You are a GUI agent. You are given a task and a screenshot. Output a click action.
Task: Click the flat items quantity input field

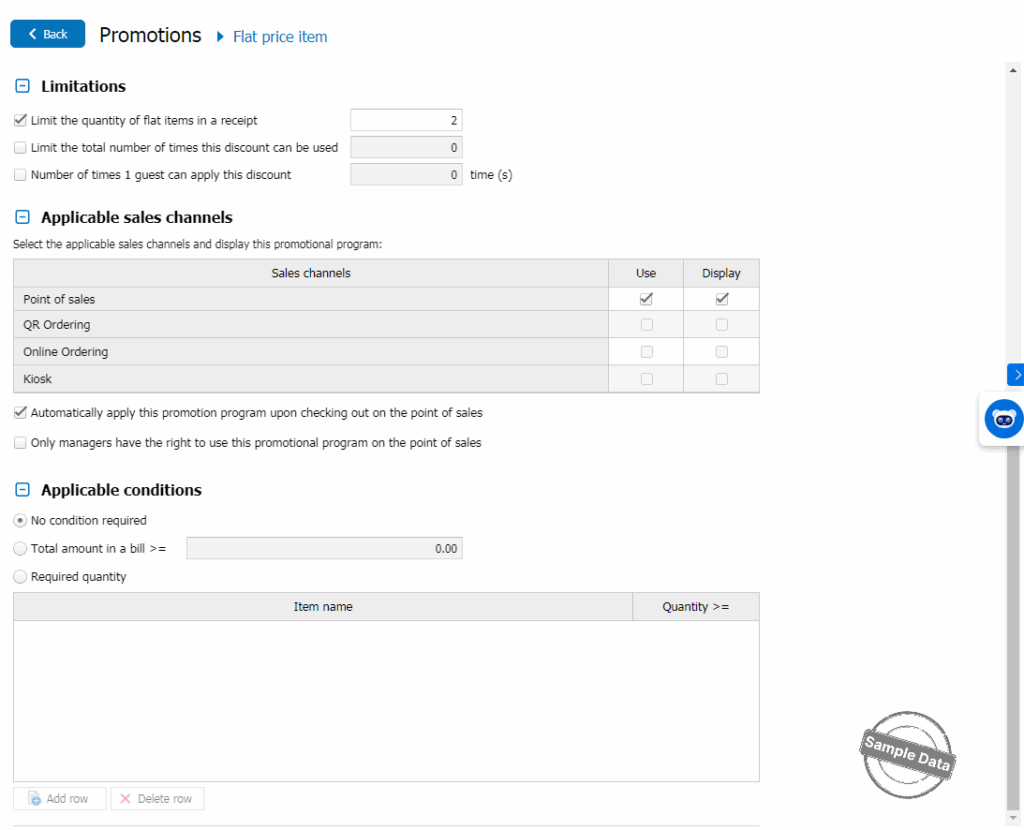(x=406, y=121)
